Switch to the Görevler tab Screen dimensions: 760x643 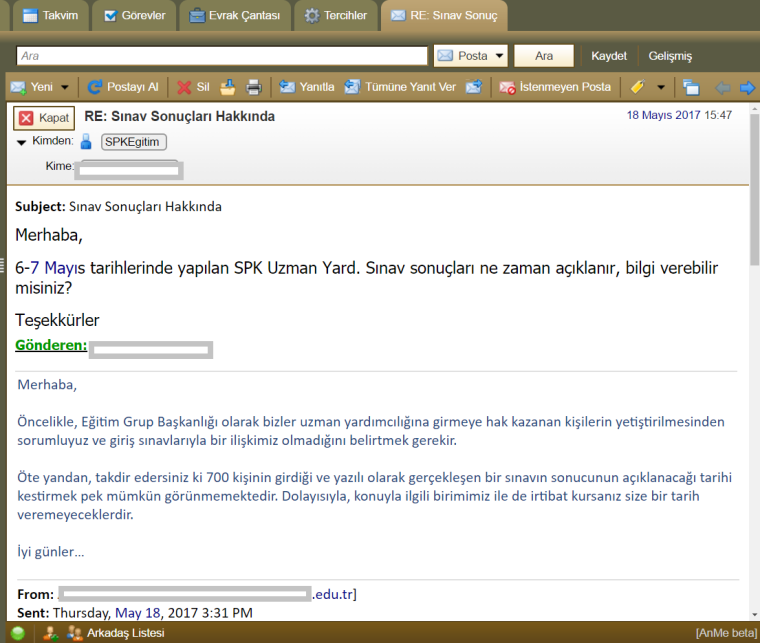pyautogui.click(x=135, y=16)
